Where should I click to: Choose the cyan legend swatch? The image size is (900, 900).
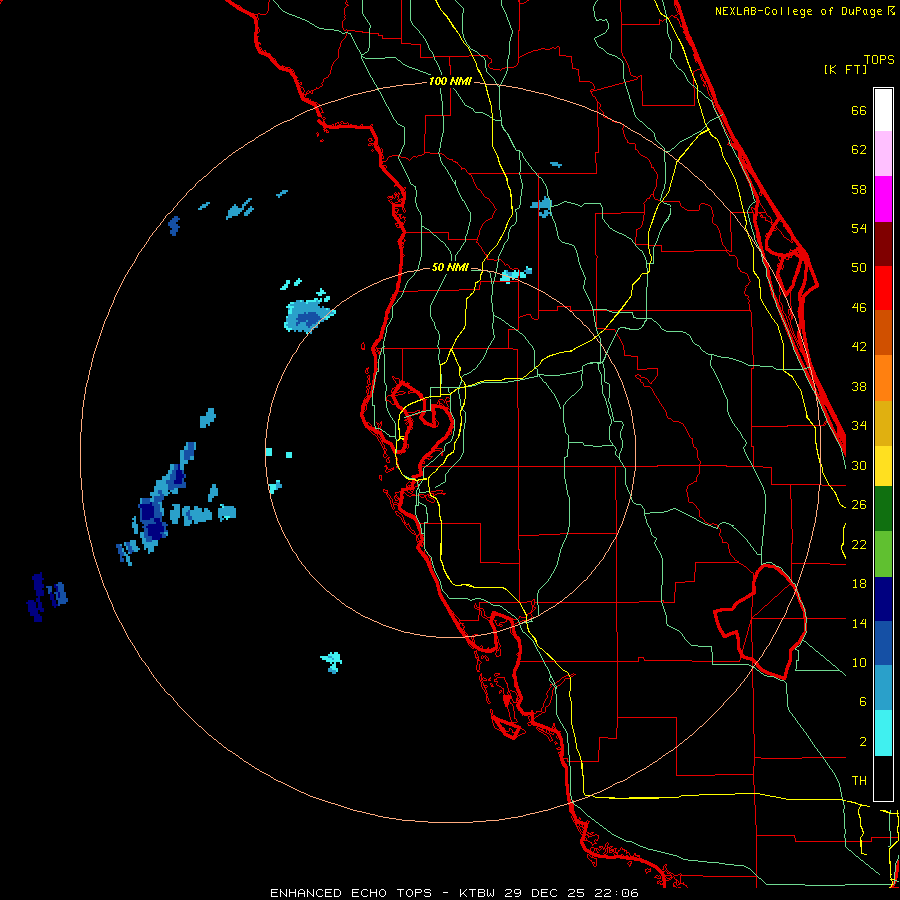point(883,733)
